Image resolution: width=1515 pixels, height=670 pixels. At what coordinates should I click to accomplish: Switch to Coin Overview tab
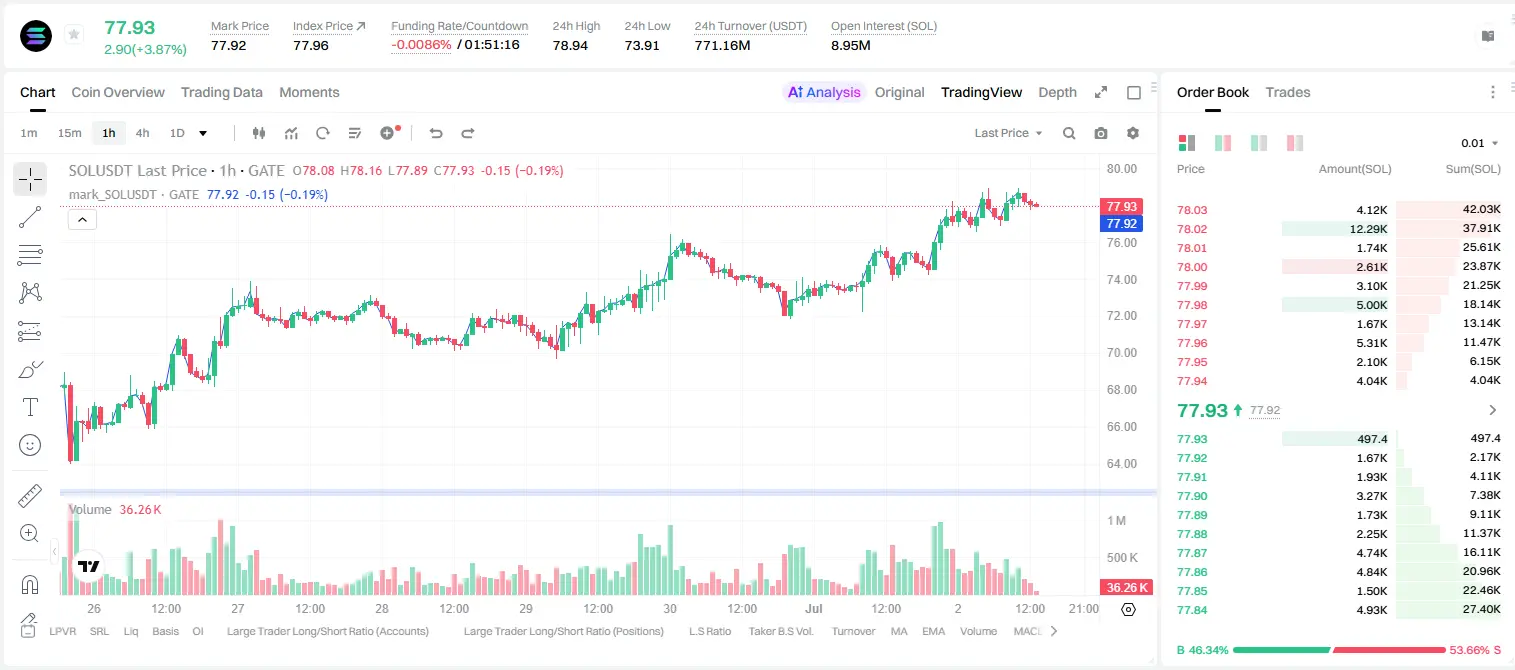click(x=118, y=92)
